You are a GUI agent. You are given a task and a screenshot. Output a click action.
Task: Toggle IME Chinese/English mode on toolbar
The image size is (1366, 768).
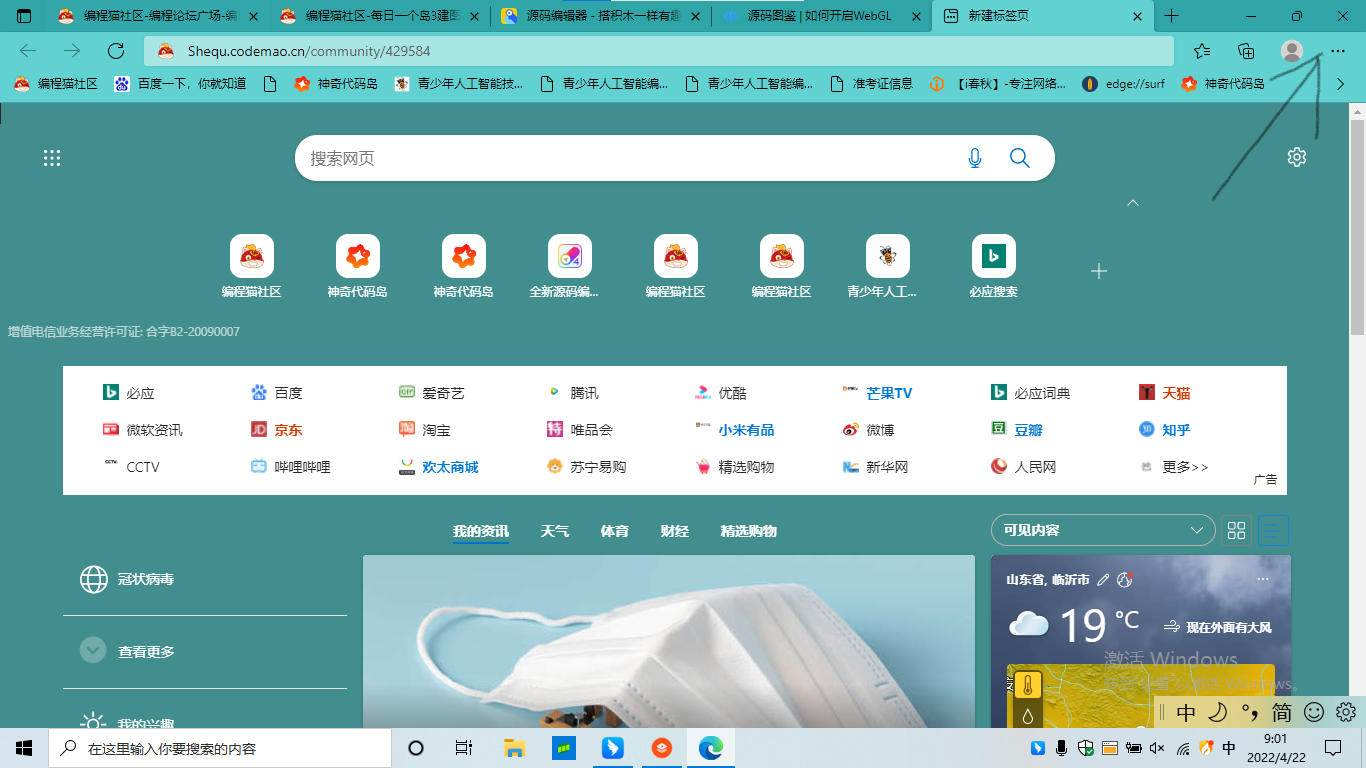pyautogui.click(x=1186, y=712)
